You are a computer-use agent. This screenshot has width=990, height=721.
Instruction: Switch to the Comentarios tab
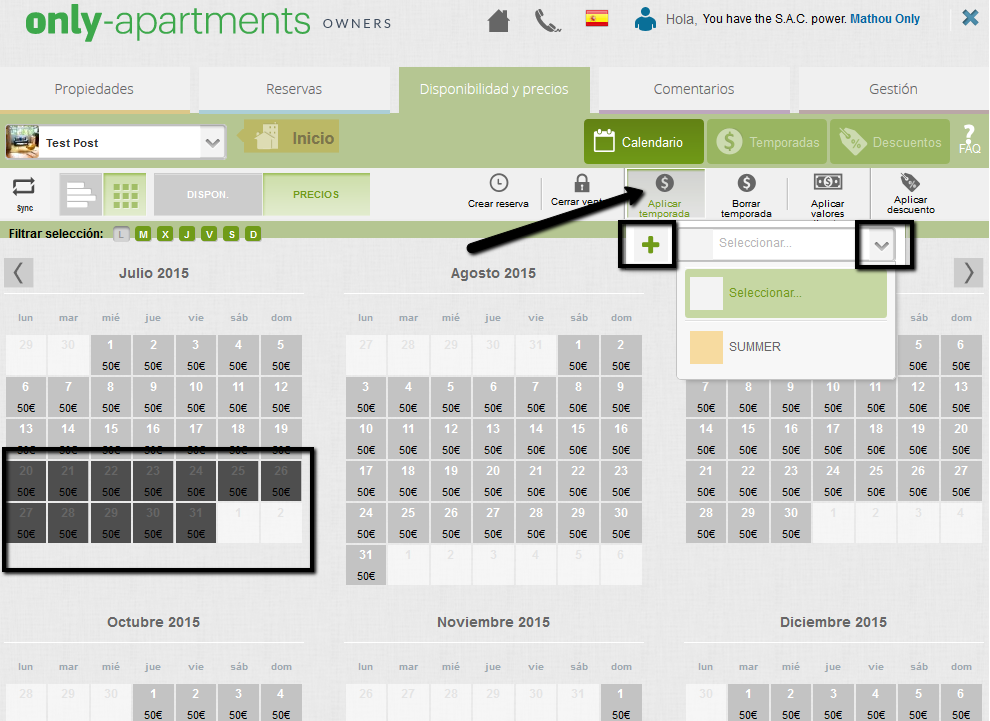click(694, 89)
